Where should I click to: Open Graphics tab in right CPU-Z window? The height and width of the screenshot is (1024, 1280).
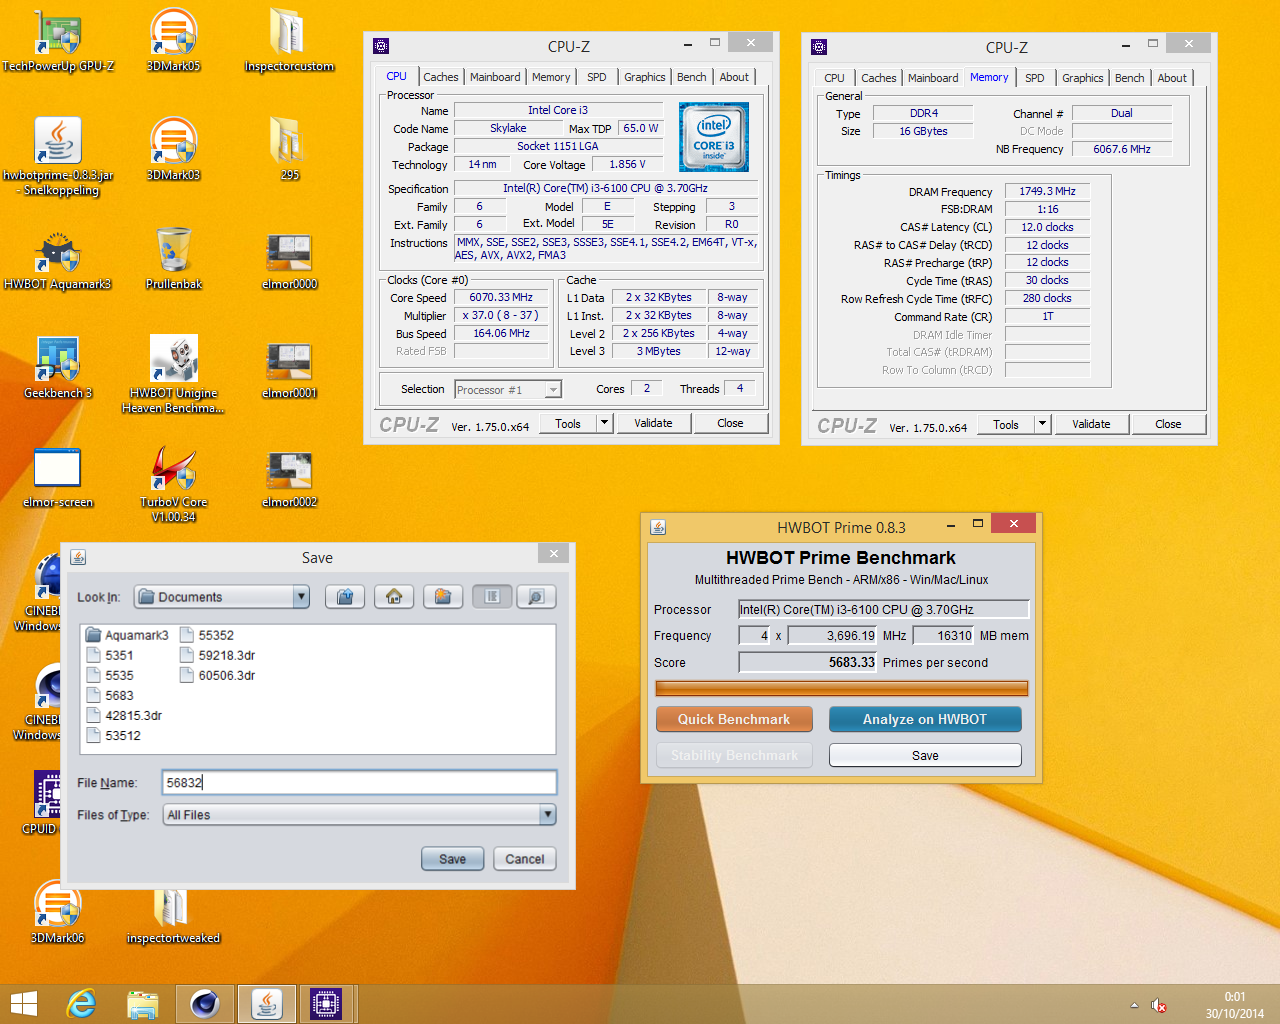(1083, 78)
